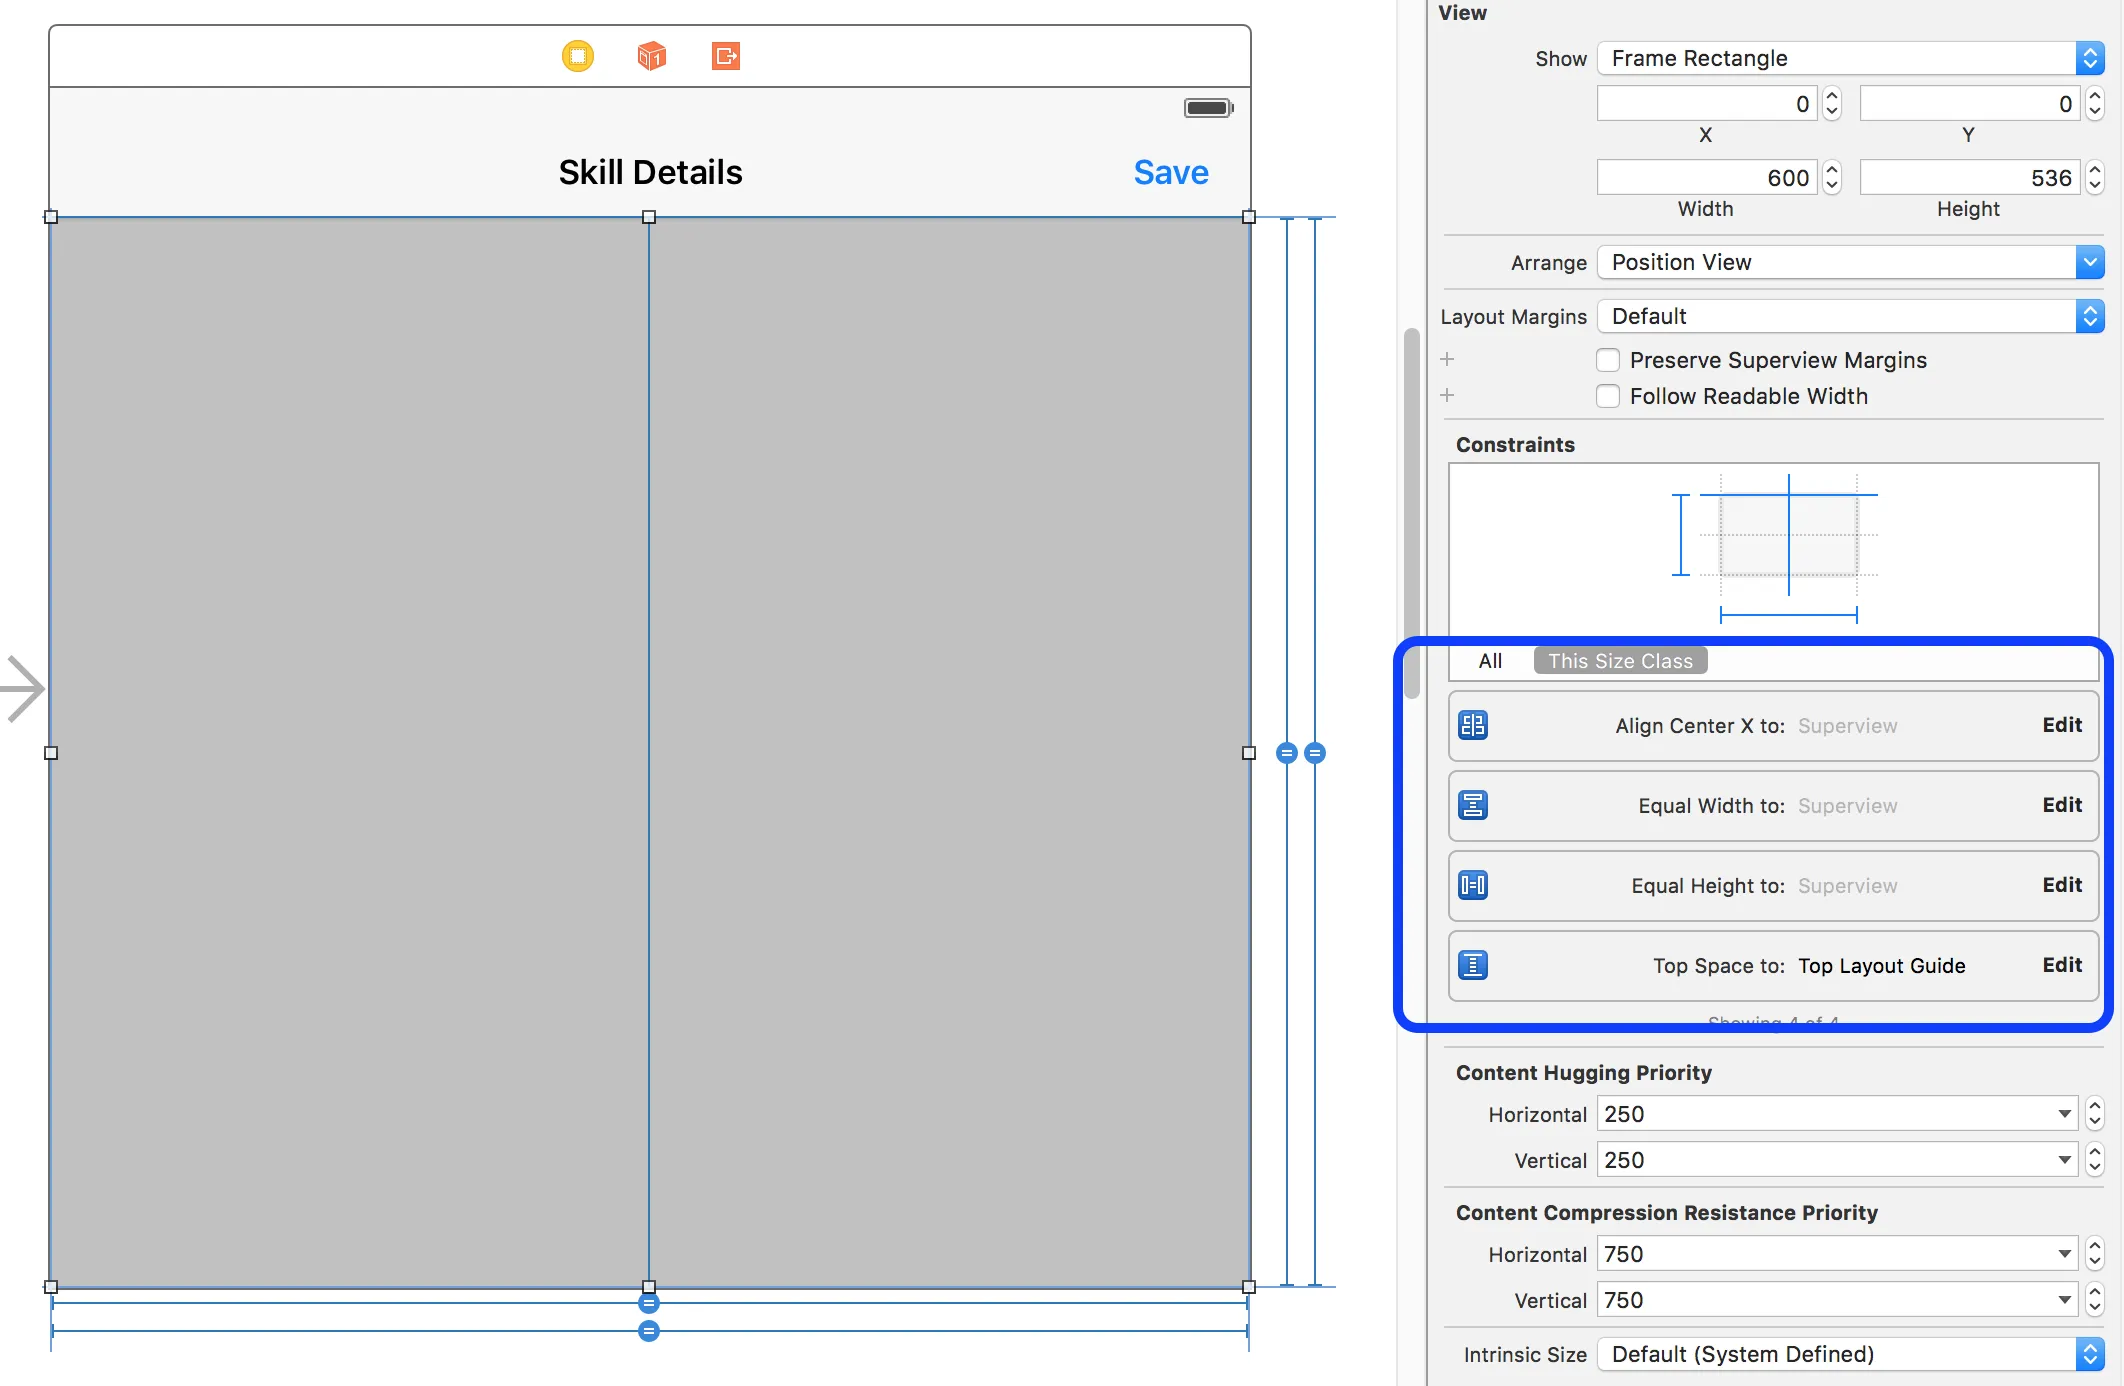Add variation for Preserve Superview Margins
This screenshot has width=2124, height=1386.
click(1447, 359)
